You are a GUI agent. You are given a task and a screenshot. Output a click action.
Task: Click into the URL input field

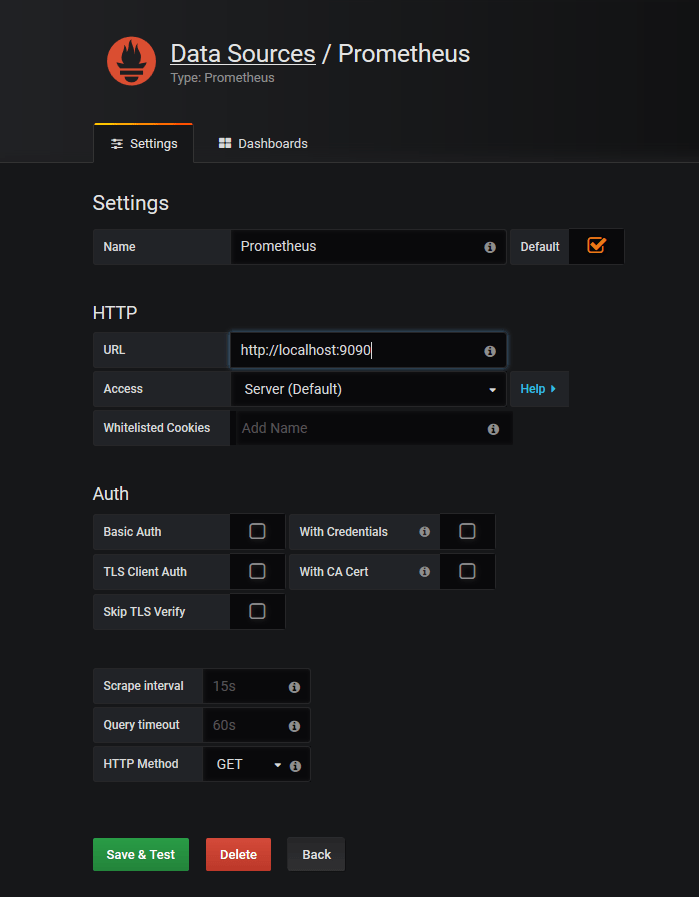(x=368, y=350)
